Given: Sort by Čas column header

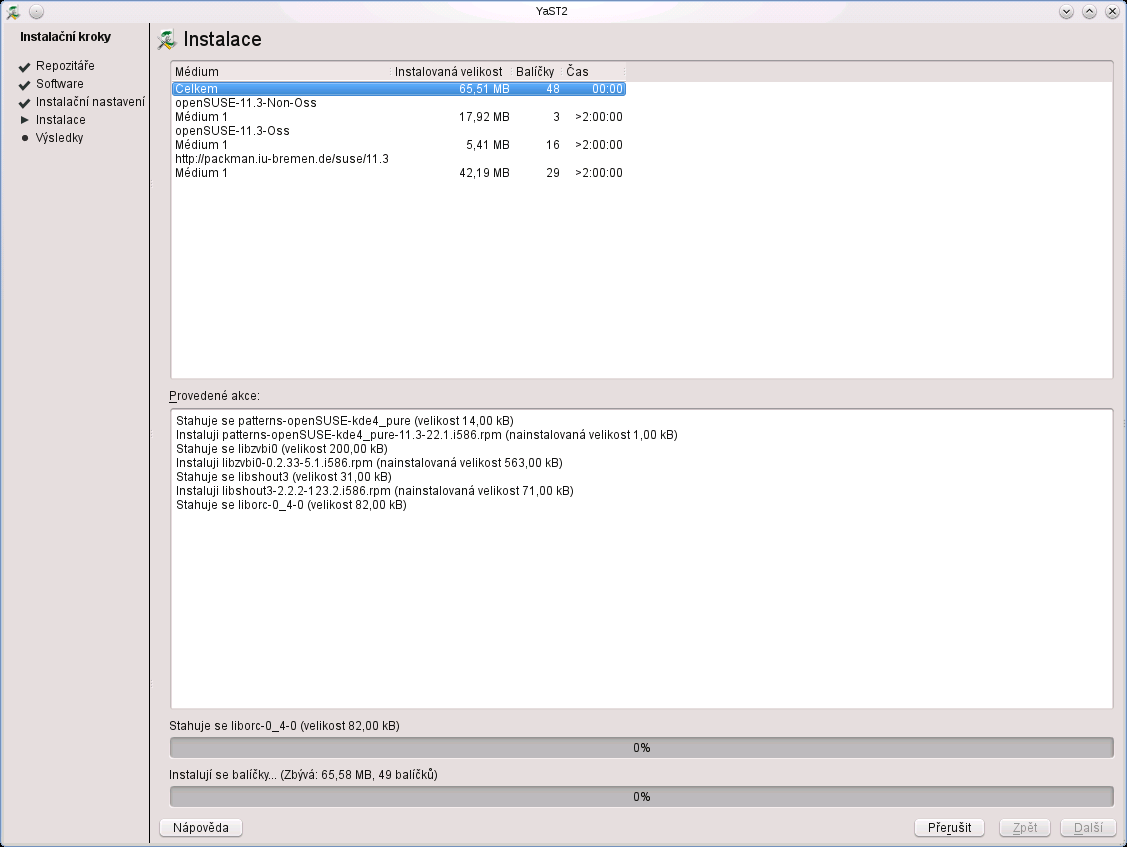Looking at the screenshot, I should click(x=594, y=72).
